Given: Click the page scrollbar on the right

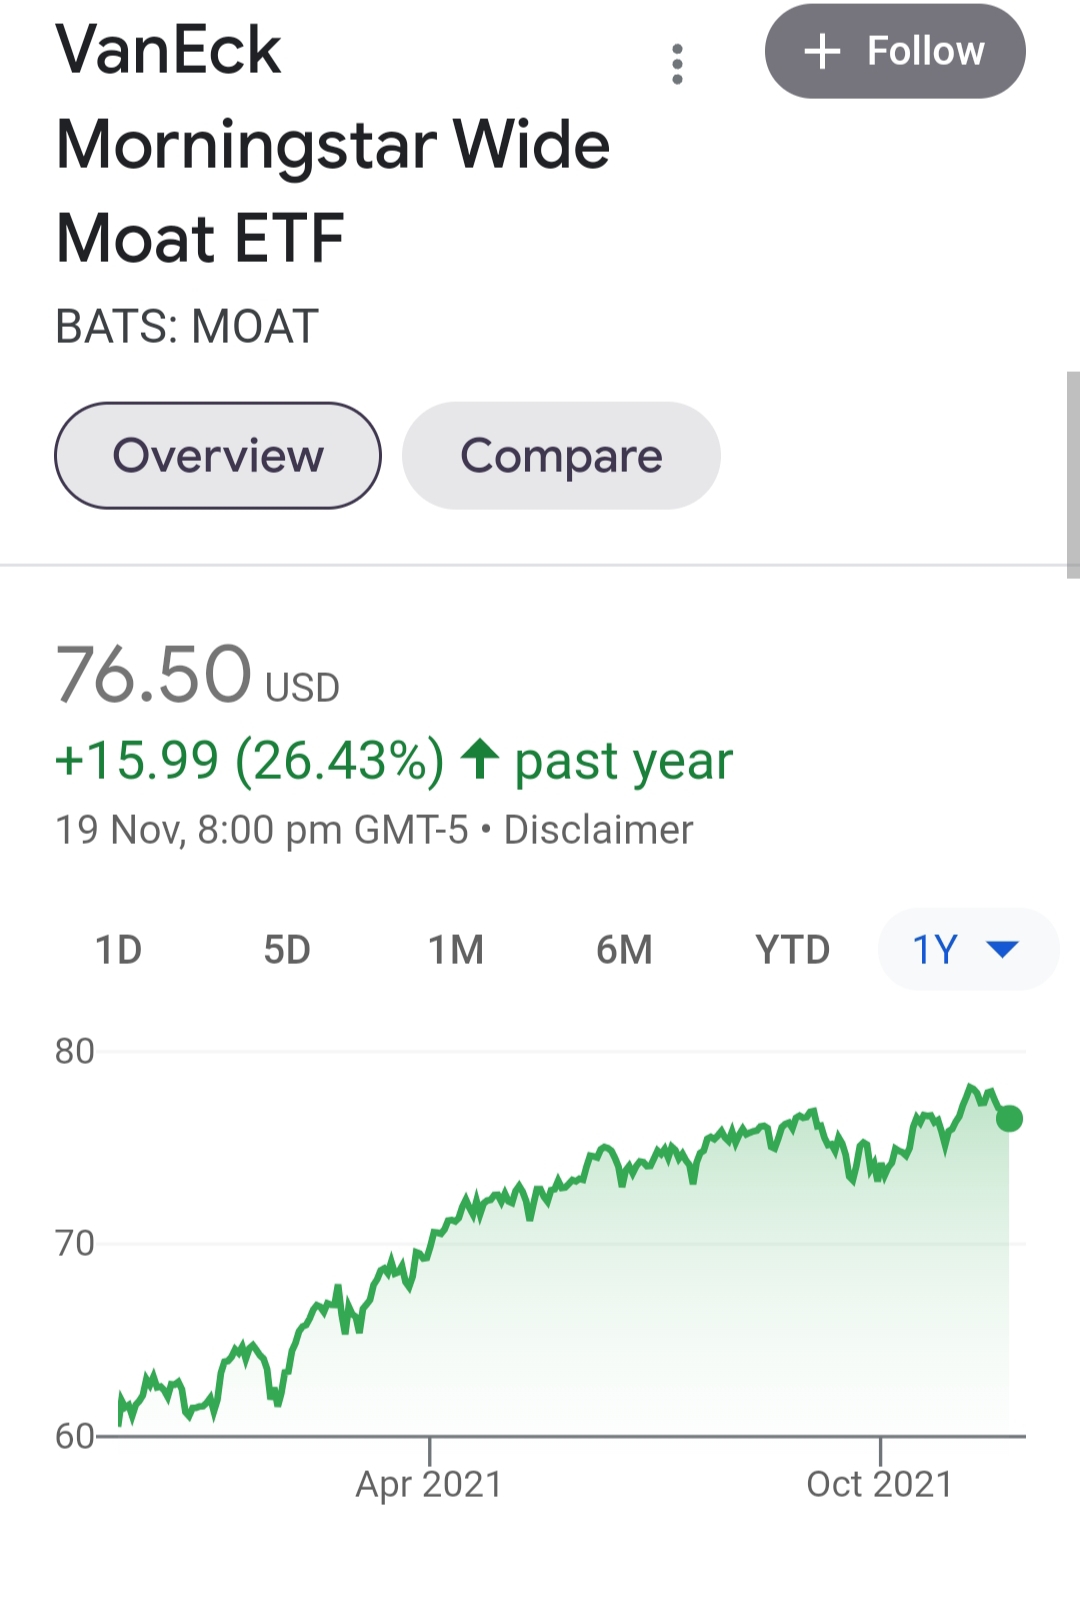Looking at the screenshot, I should [x=1073, y=475].
